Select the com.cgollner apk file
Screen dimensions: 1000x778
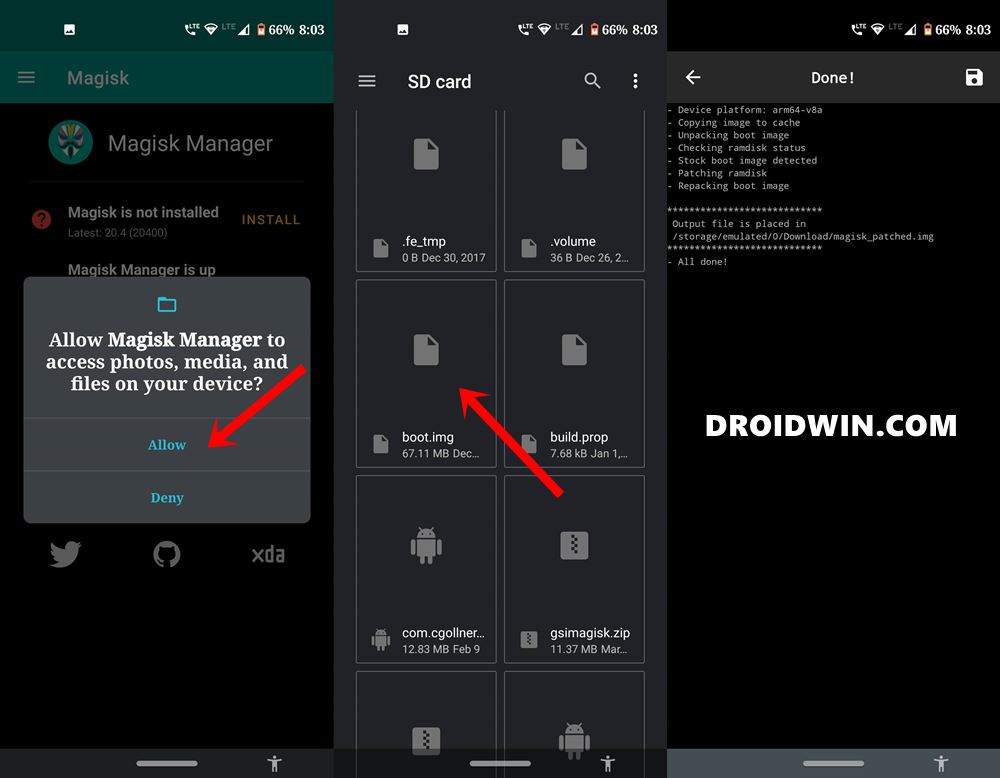coord(426,569)
